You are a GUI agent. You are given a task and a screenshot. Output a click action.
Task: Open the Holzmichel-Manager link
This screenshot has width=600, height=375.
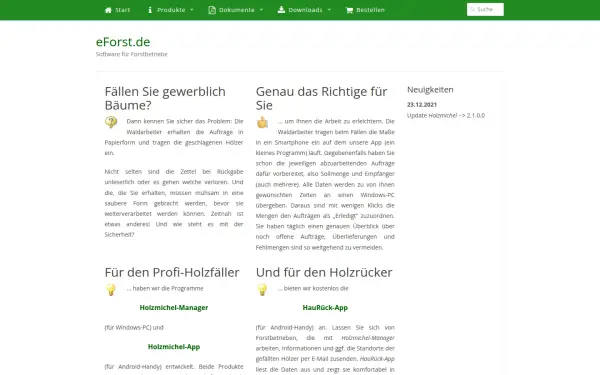click(x=174, y=308)
